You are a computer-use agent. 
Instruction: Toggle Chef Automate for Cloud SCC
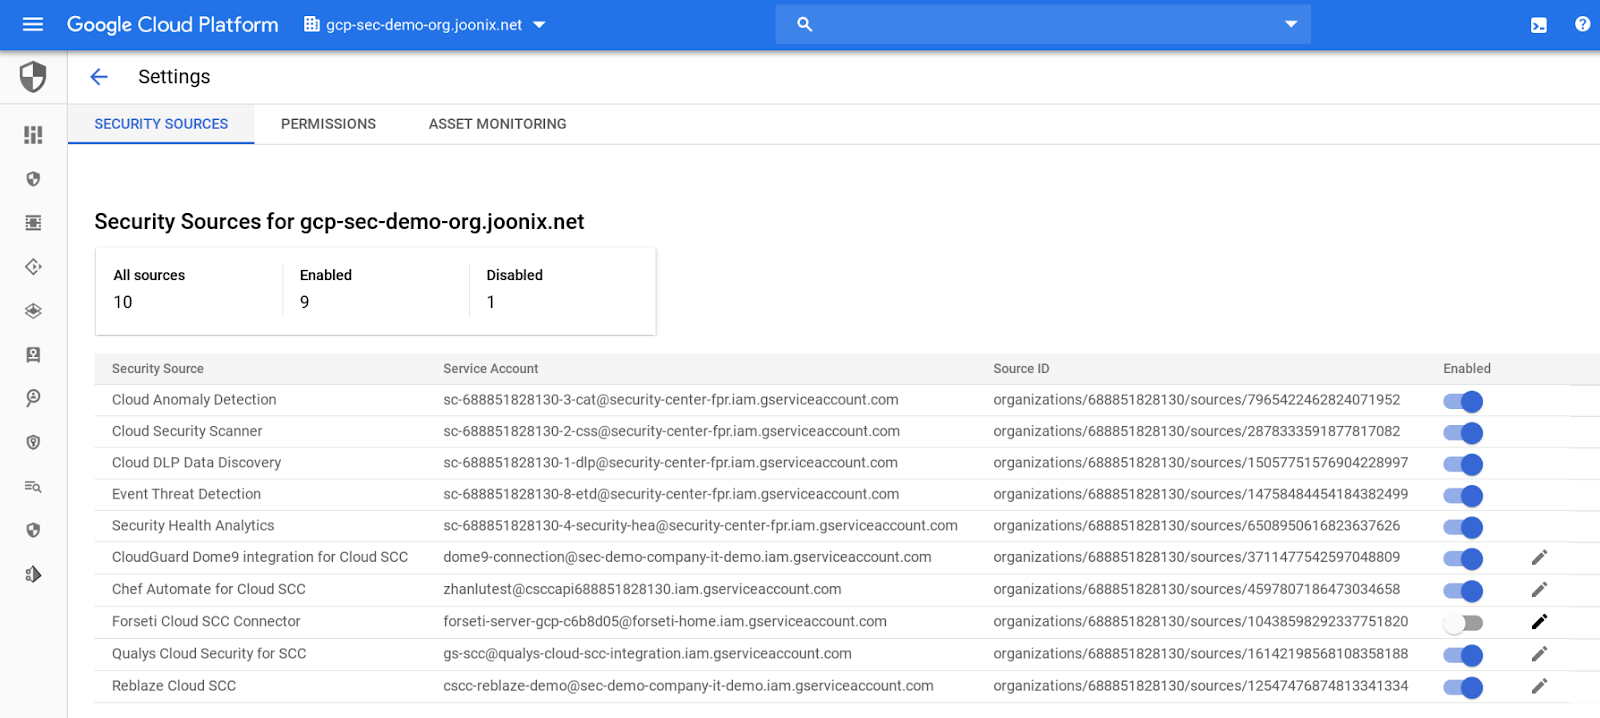pyautogui.click(x=1463, y=591)
